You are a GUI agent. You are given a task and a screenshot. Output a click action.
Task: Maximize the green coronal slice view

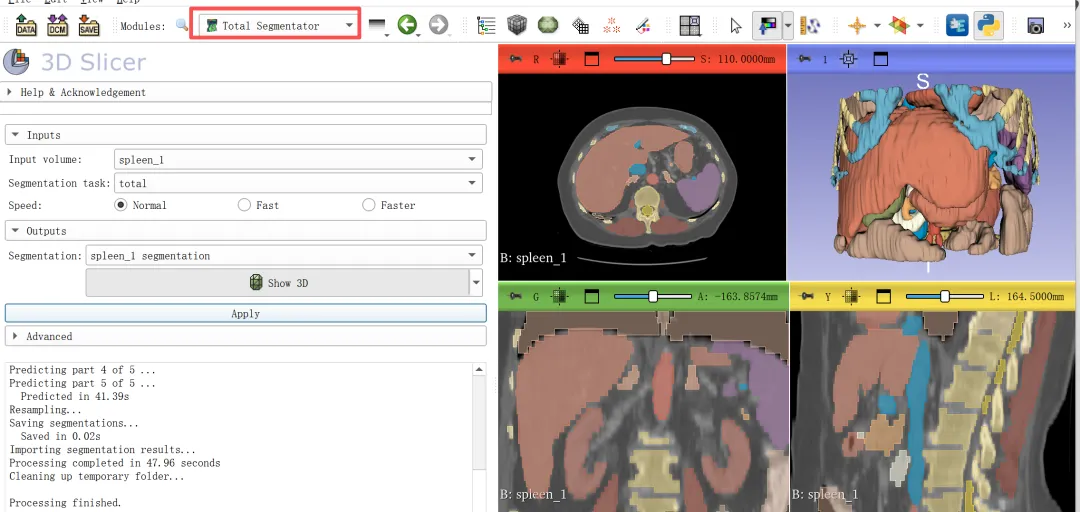[591, 297]
